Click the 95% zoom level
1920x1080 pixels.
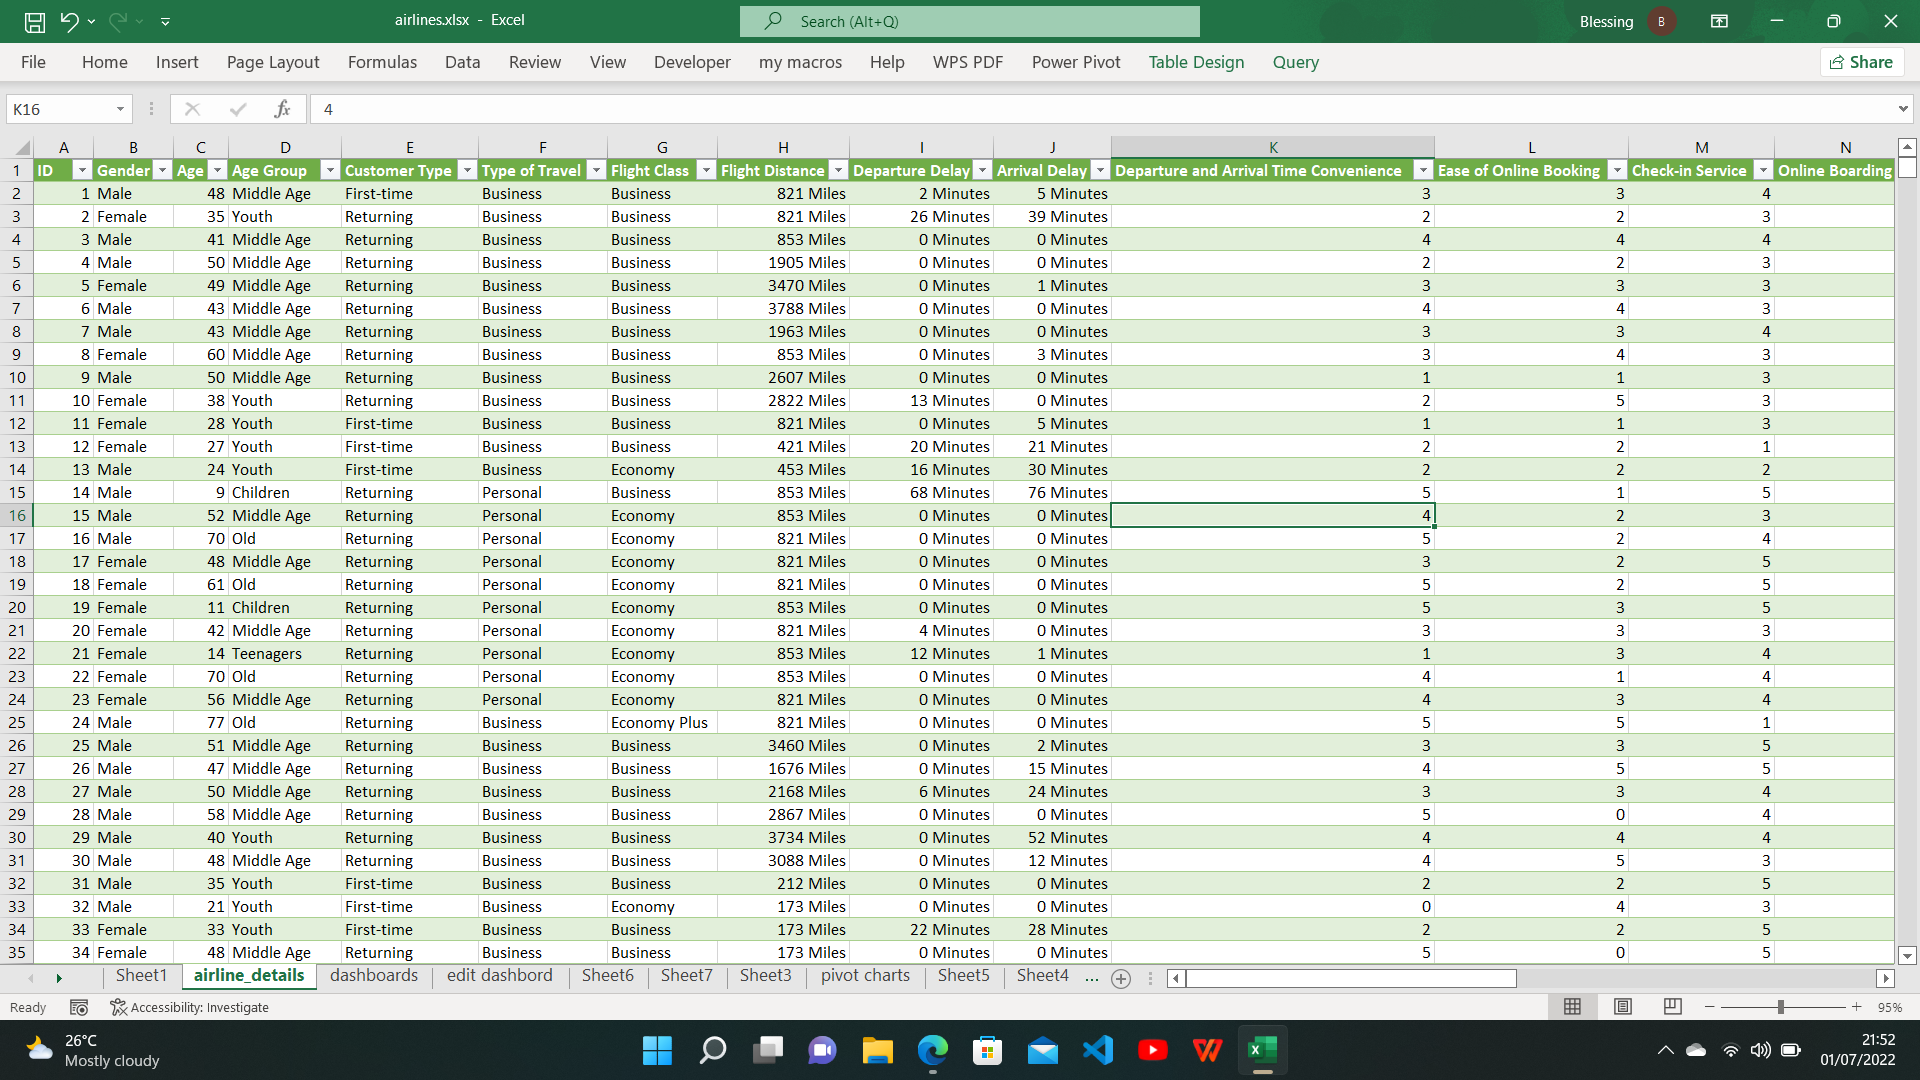click(x=1890, y=1008)
